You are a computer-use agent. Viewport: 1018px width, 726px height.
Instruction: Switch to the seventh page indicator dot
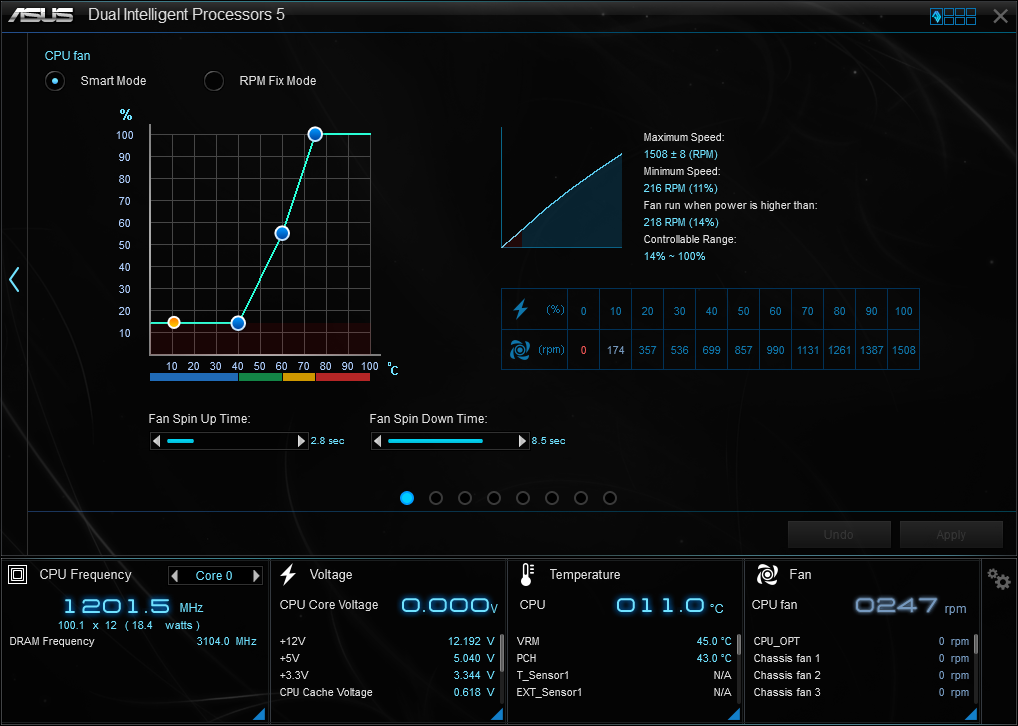tap(581, 498)
